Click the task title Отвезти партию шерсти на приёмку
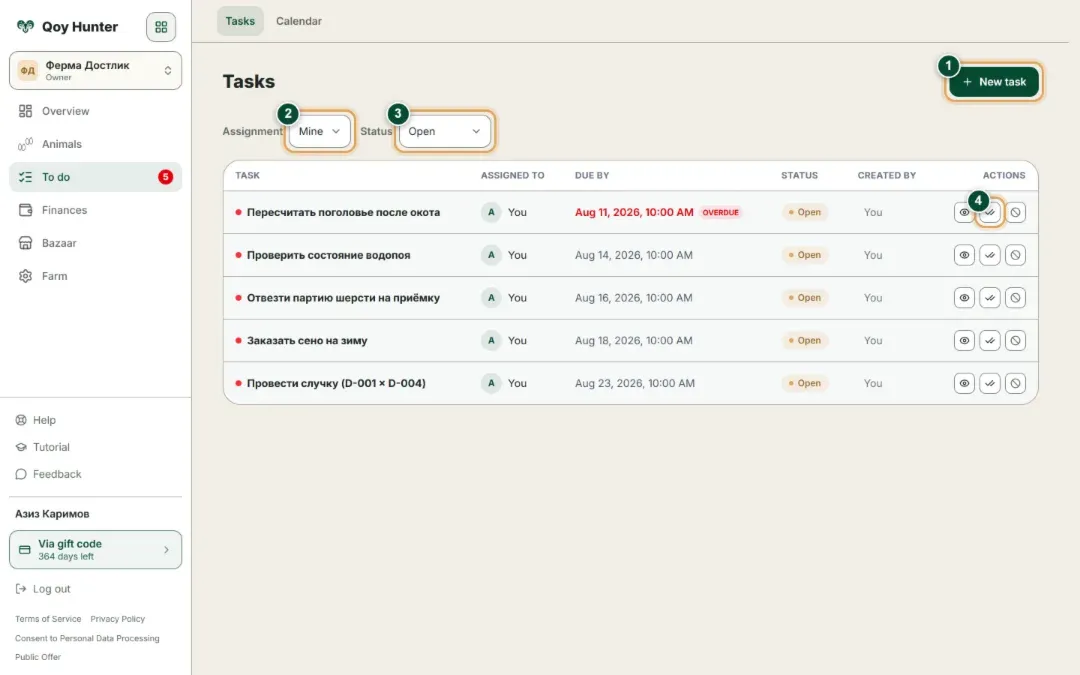 343,298
